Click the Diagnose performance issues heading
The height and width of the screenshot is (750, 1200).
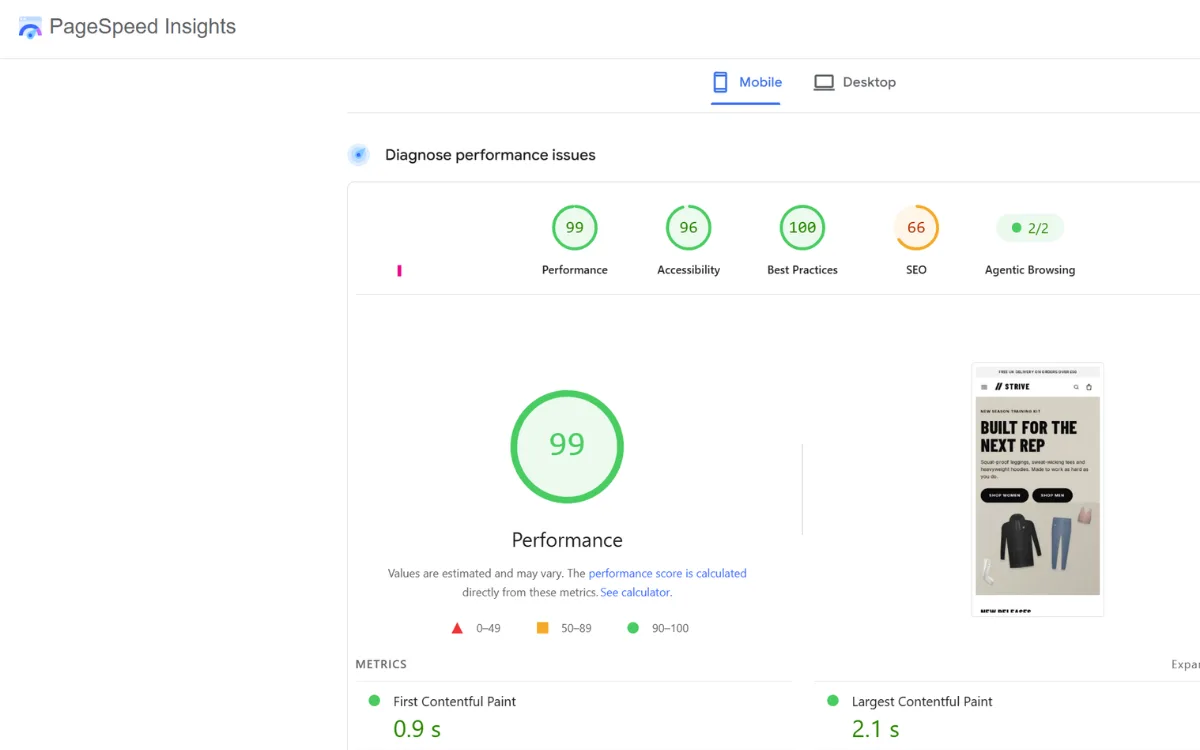point(490,155)
